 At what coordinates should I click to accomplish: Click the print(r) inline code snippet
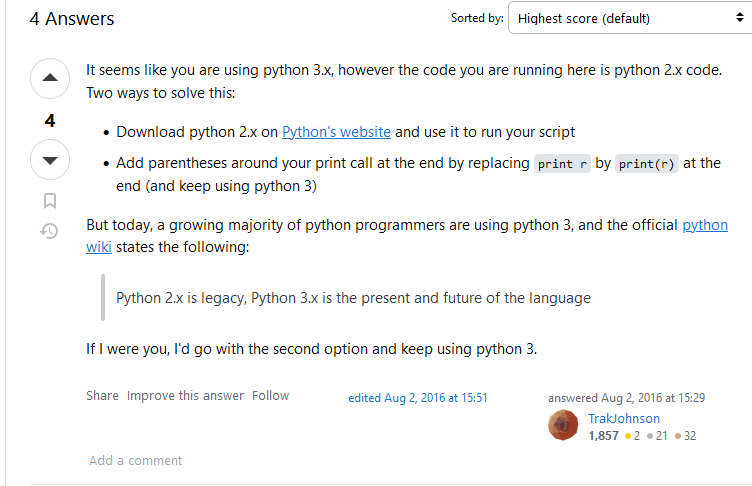point(647,164)
